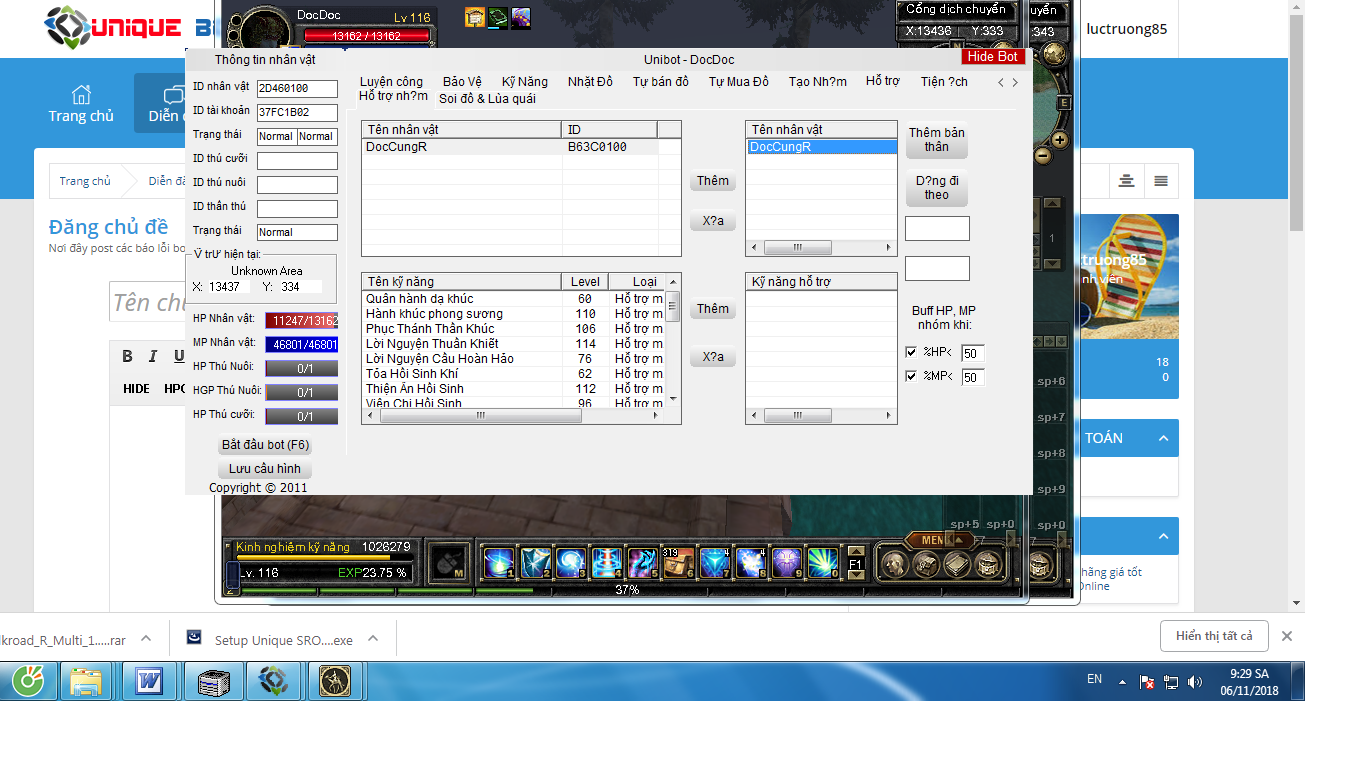The width and height of the screenshot is (1366, 768).
Task: Open Microsoft Word from the taskbar
Action: pos(149,682)
